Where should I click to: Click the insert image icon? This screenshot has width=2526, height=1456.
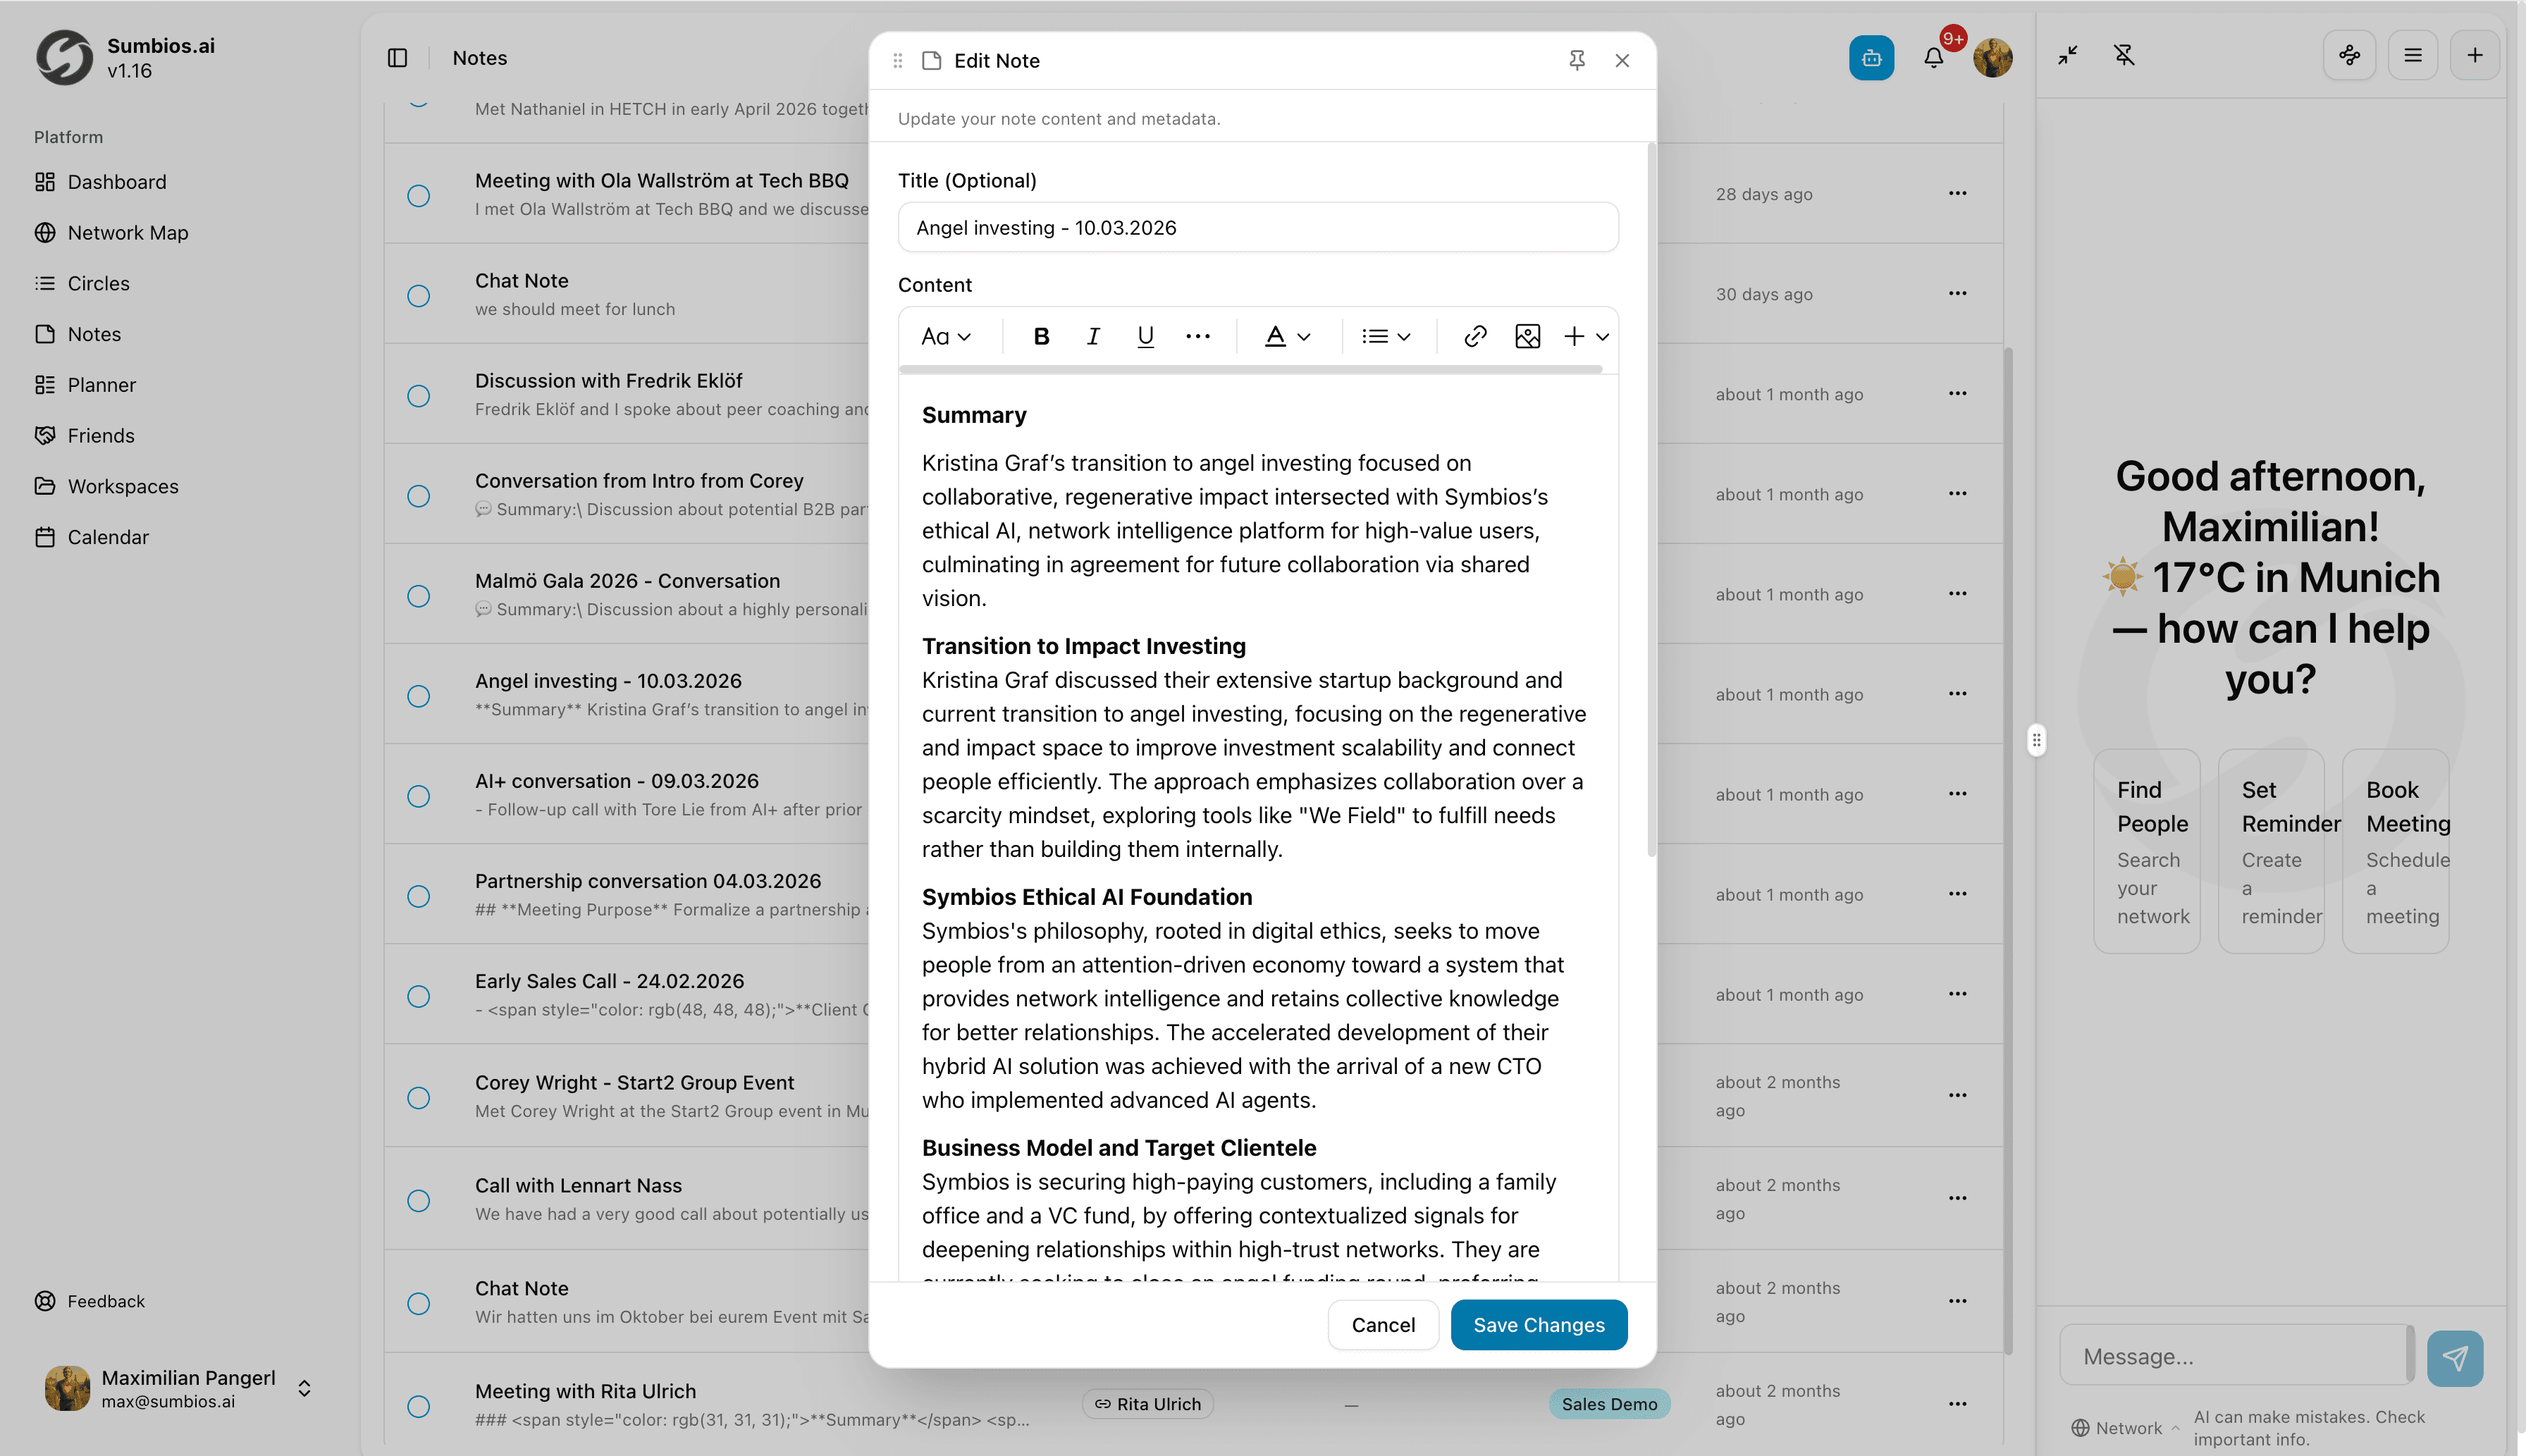[x=1527, y=337]
